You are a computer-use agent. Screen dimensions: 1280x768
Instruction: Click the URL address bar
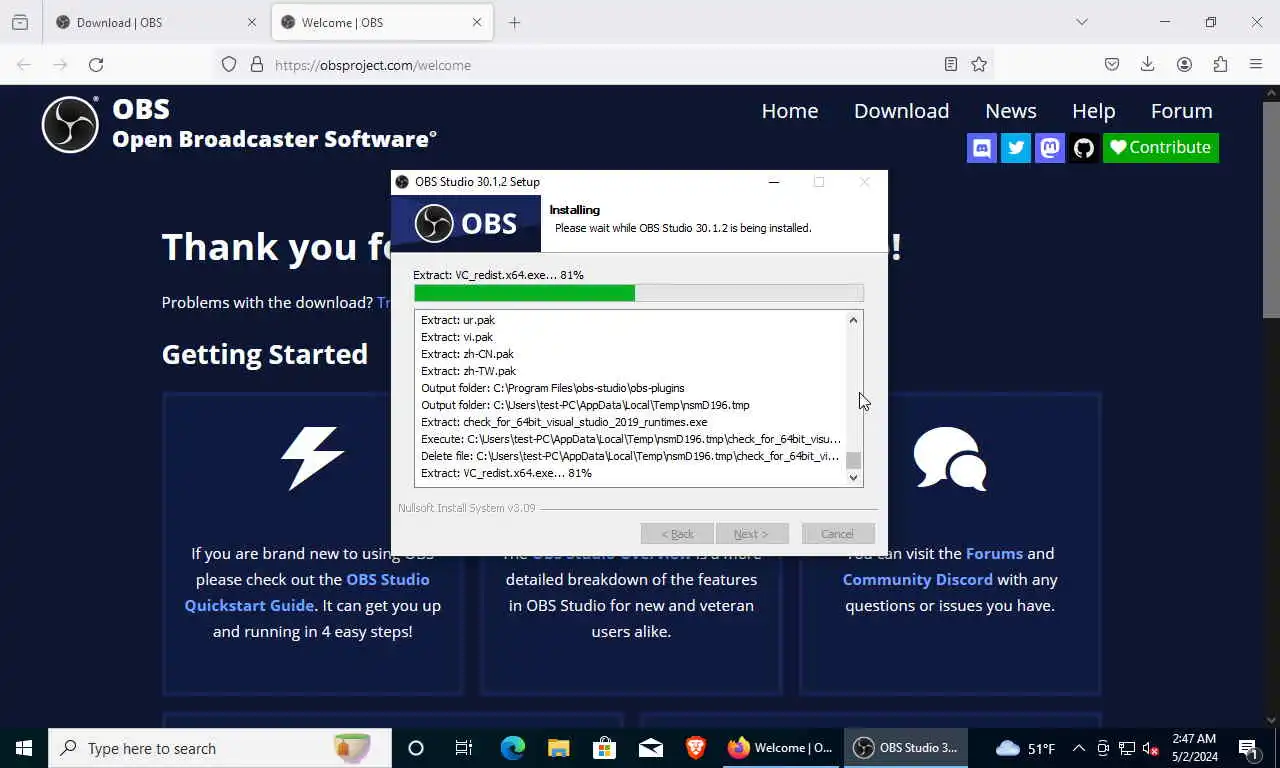[x=605, y=65]
